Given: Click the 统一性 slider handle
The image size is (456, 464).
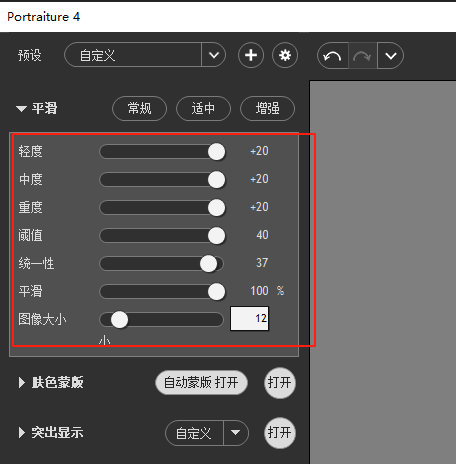Looking at the screenshot, I should [209, 264].
